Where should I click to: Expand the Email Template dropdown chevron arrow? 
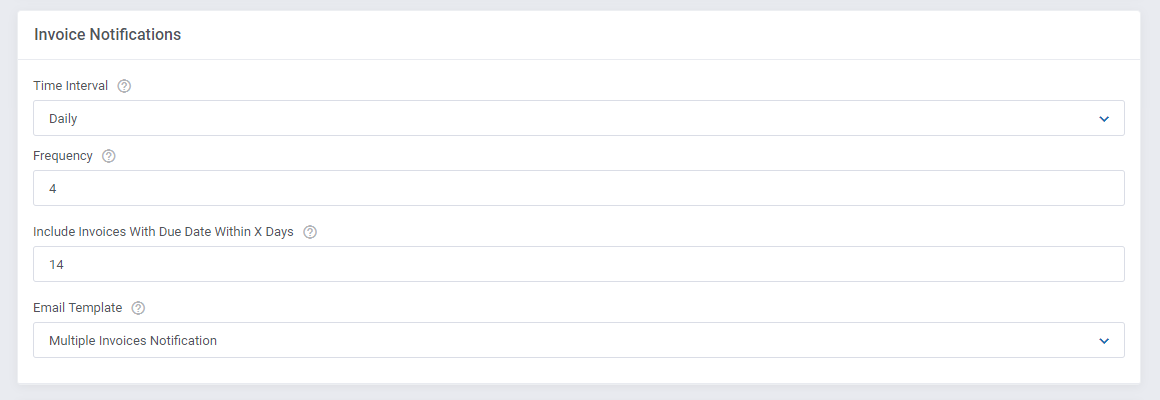pyautogui.click(x=1104, y=341)
